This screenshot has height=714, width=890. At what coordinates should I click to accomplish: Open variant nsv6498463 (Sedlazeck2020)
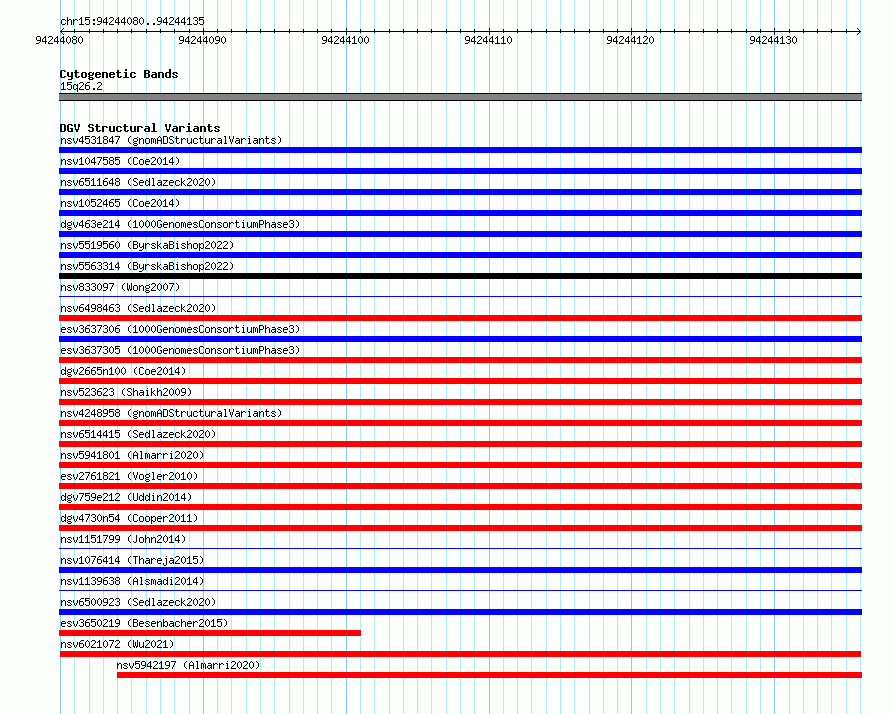[138, 308]
